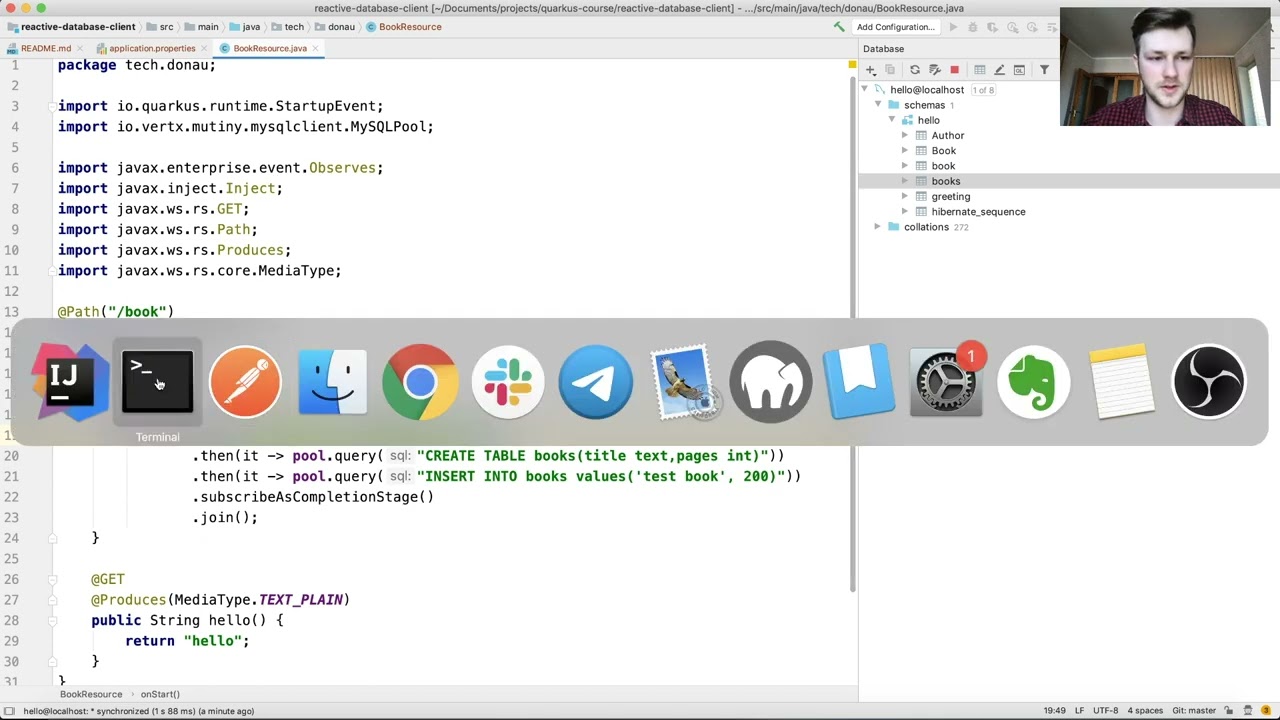The width and height of the screenshot is (1280, 720).
Task: Click reactive-database-client breadcrumb
Action: point(70,27)
